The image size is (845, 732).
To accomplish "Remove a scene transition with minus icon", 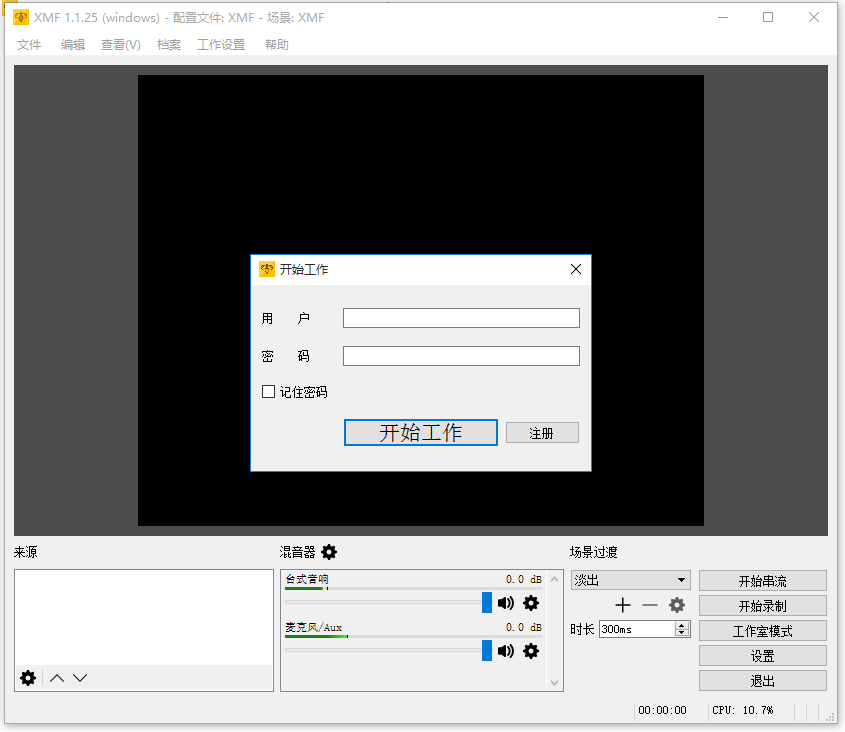I will click(x=650, y=605).
